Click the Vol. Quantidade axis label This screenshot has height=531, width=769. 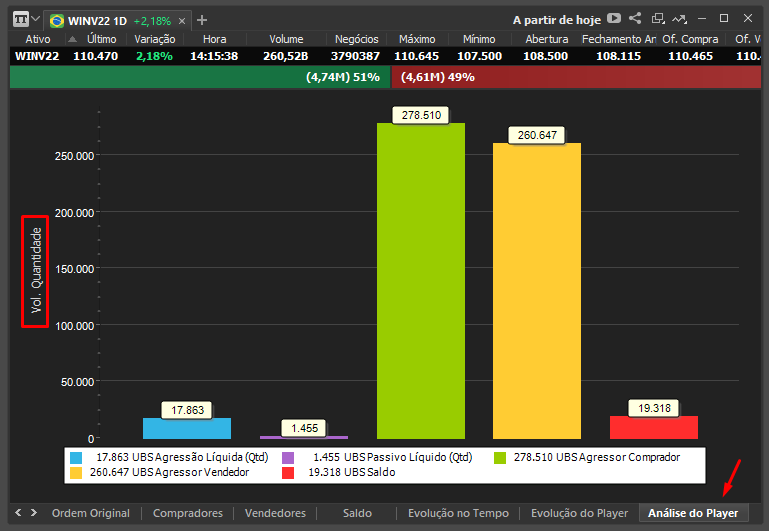[x=36, y=271]
